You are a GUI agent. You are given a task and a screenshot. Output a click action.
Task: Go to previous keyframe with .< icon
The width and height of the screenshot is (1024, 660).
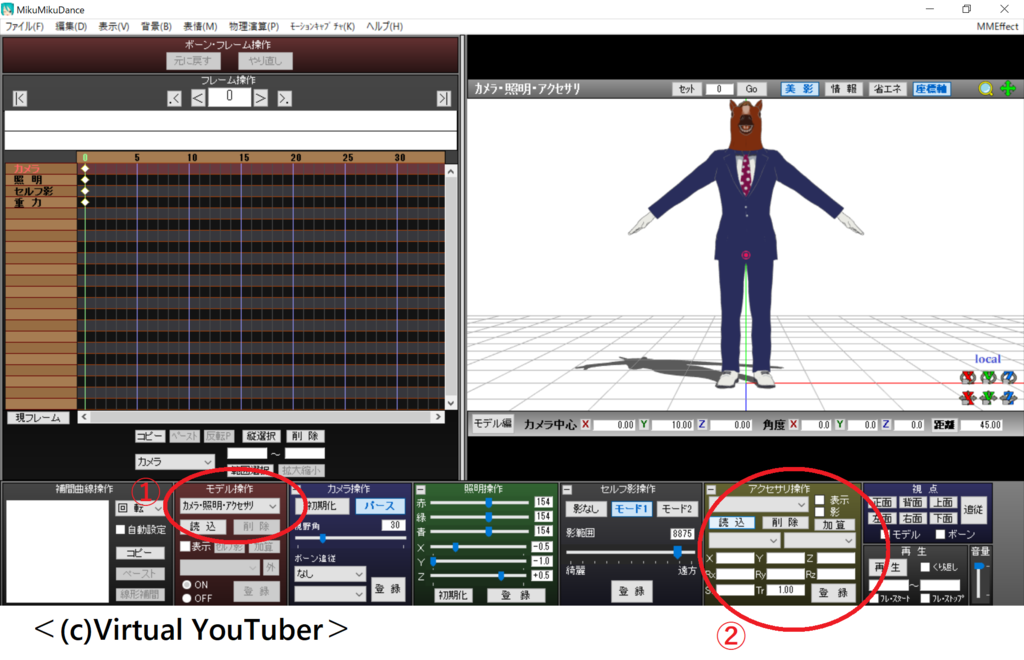[x=174, y=99]
